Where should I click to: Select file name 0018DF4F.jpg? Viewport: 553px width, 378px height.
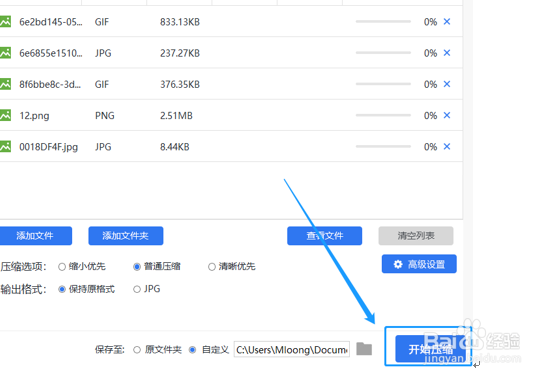click(x=49, y=147)
